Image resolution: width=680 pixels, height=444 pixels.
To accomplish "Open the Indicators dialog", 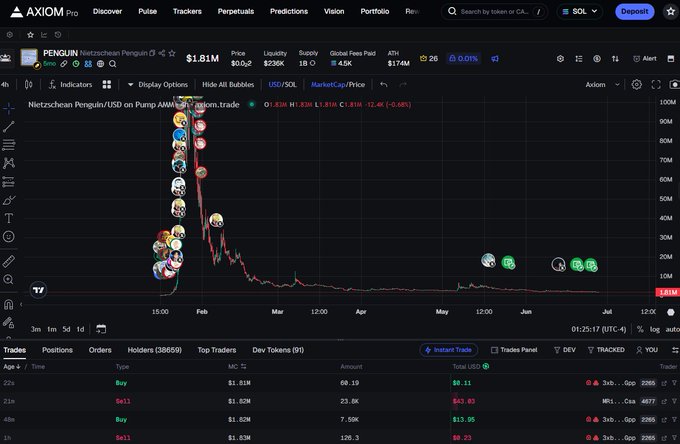I will (70, 85).
